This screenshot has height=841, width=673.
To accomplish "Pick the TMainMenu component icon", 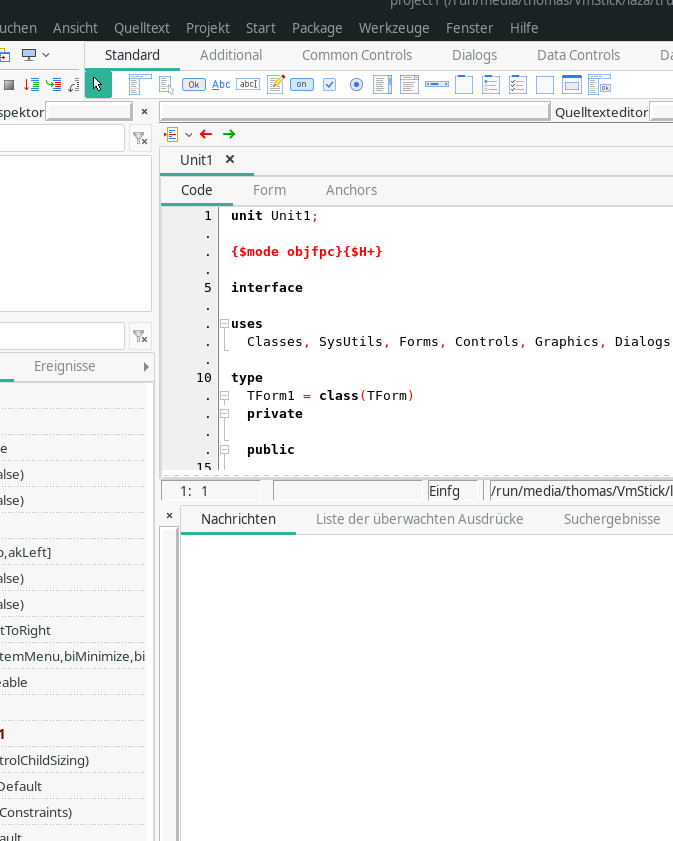I will coord(140,85).
